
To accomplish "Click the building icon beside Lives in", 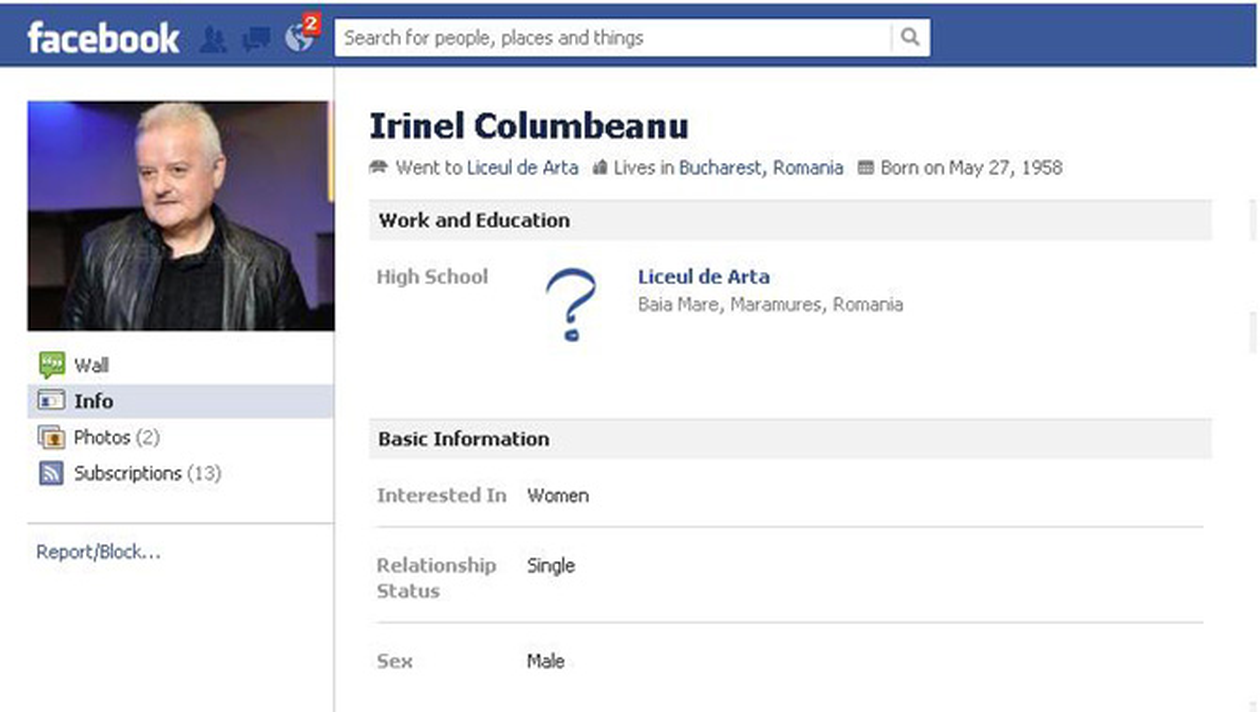I will click(x=600, y=168).
